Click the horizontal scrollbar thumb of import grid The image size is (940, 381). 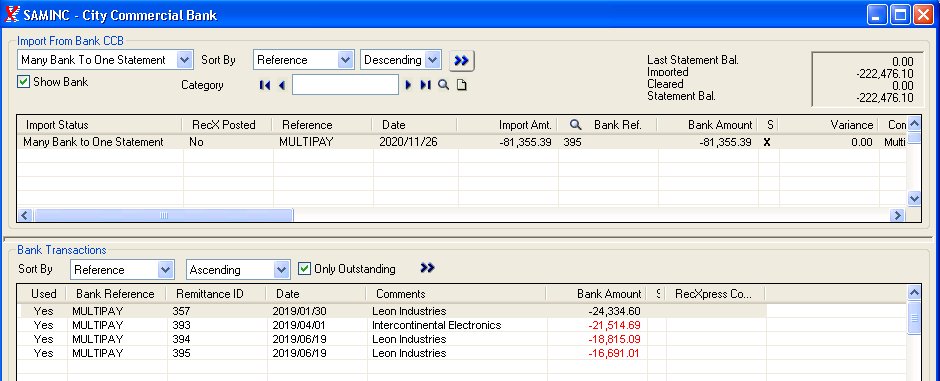click(x=164, y=215)
